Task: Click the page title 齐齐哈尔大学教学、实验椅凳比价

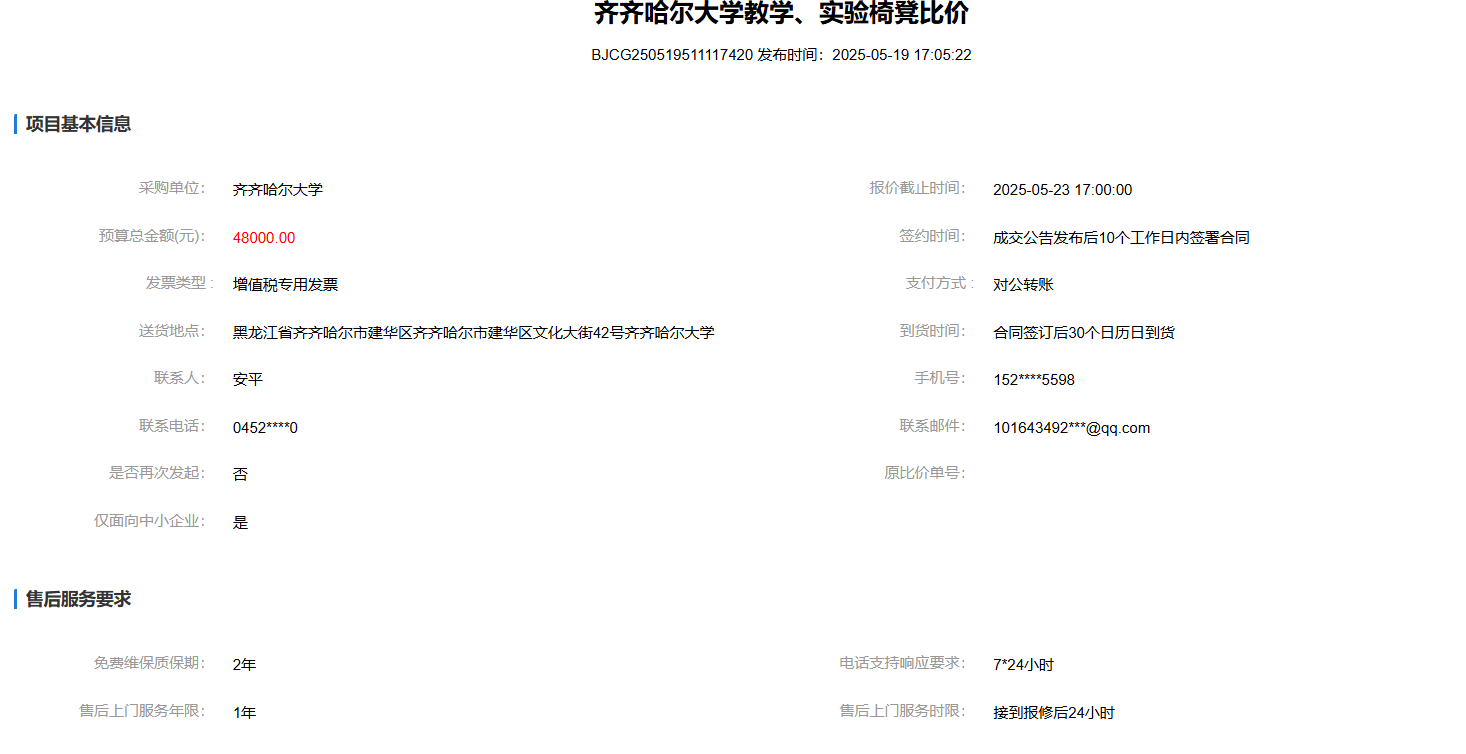Action: (781, 14)
